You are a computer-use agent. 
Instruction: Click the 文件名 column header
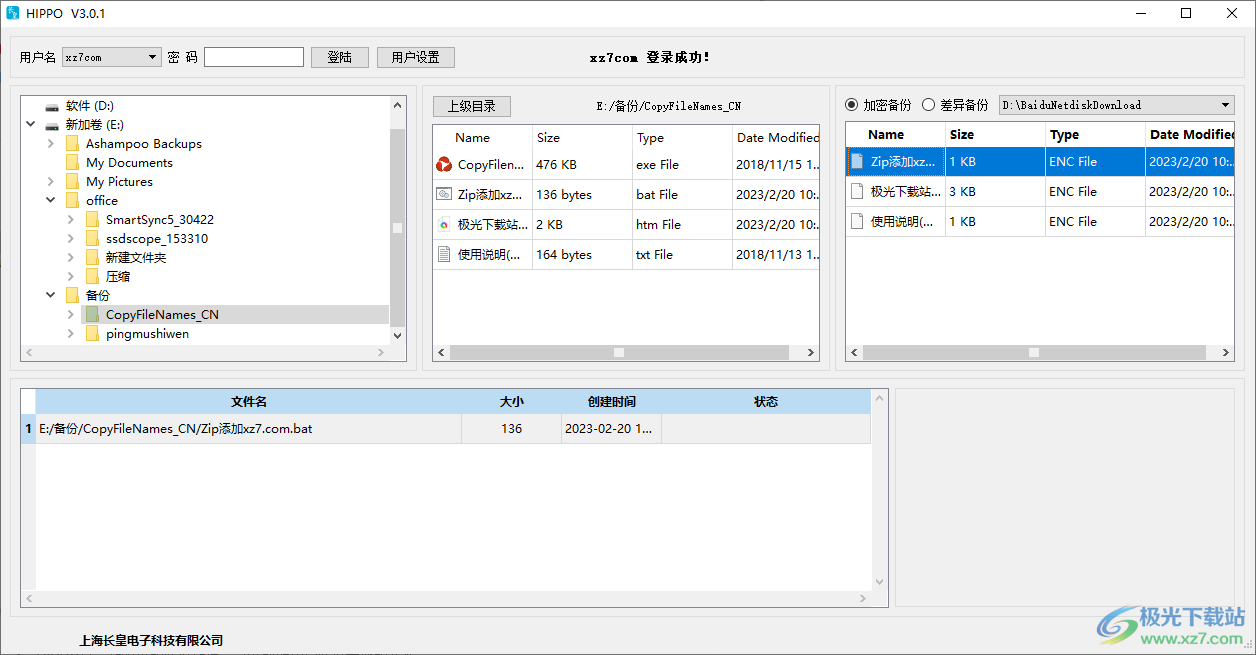249,402
